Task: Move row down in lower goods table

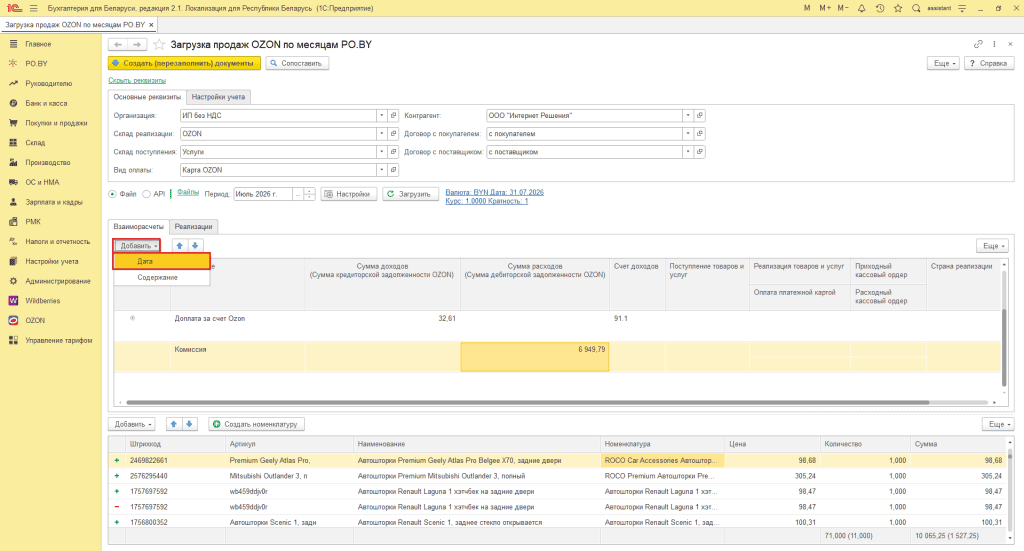Action: [189, 424]
